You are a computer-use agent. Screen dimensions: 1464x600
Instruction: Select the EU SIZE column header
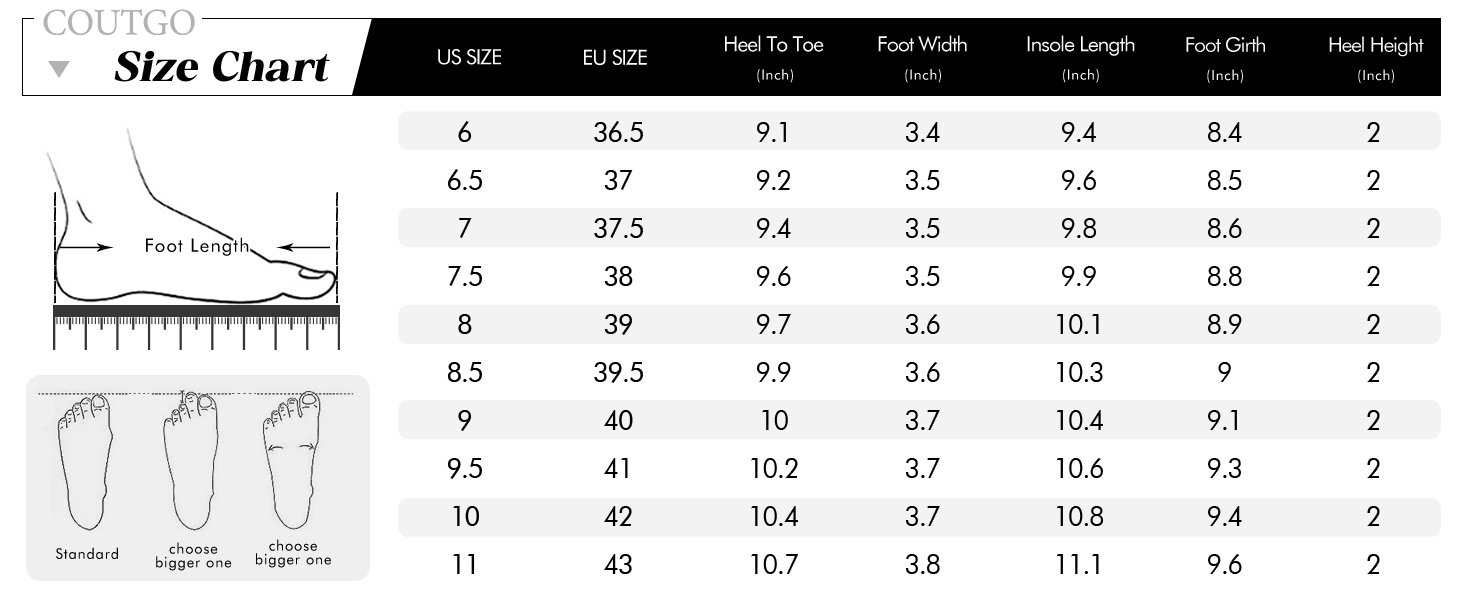615,57
